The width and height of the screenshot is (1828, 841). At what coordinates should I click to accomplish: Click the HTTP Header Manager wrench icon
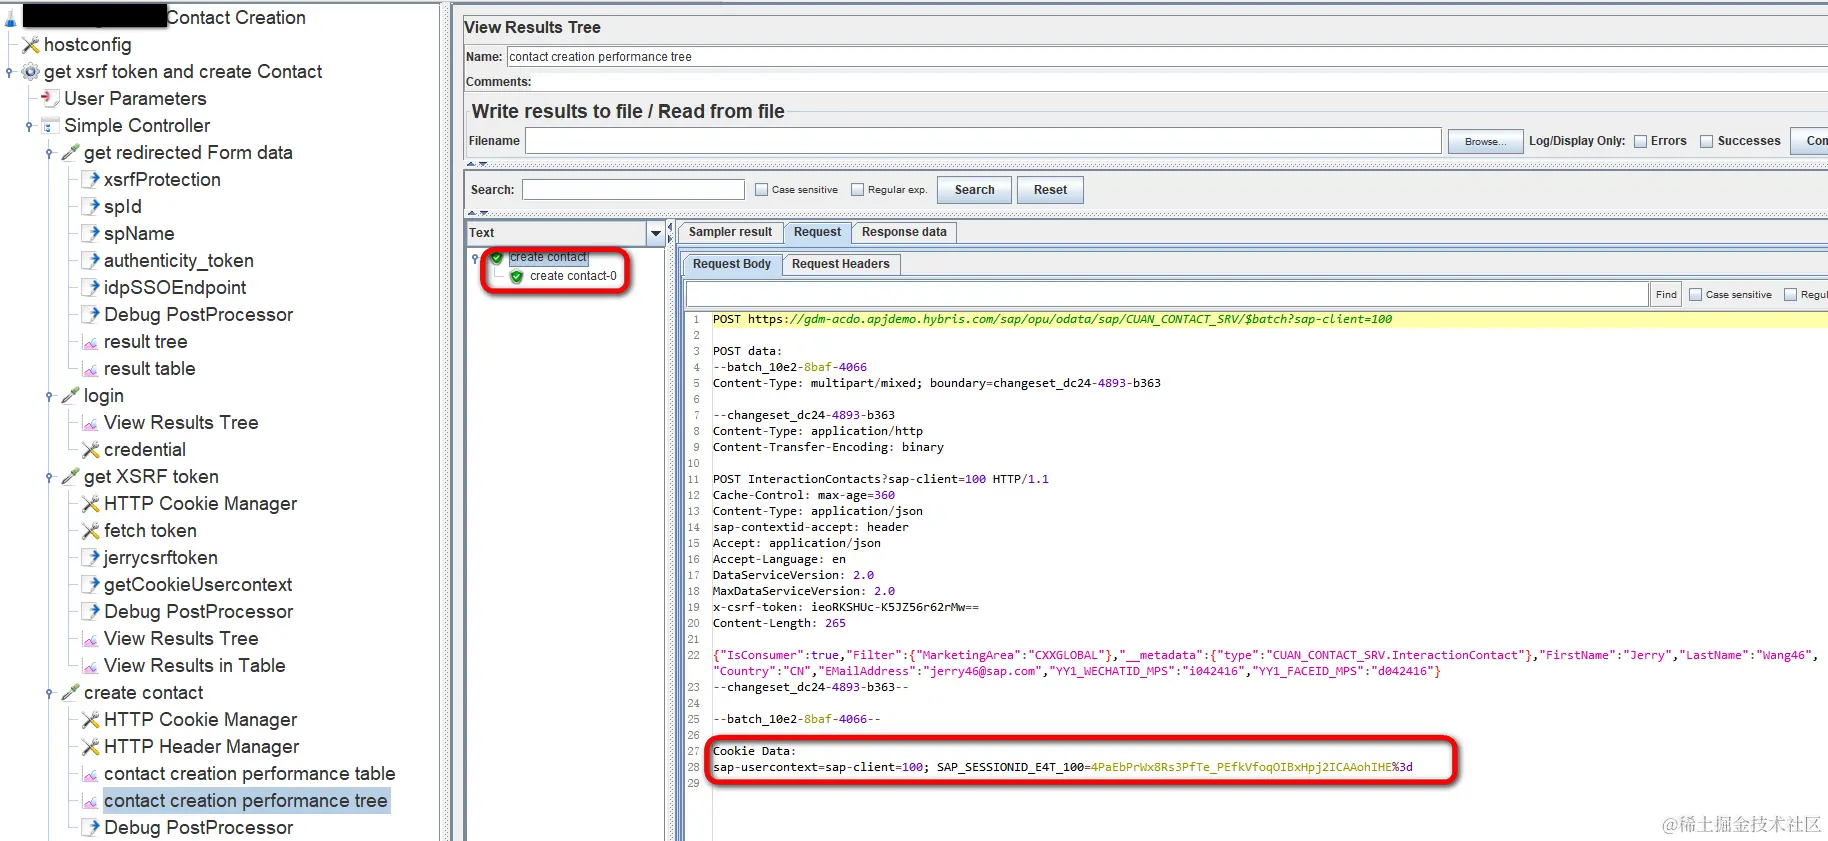coord(90,747)
